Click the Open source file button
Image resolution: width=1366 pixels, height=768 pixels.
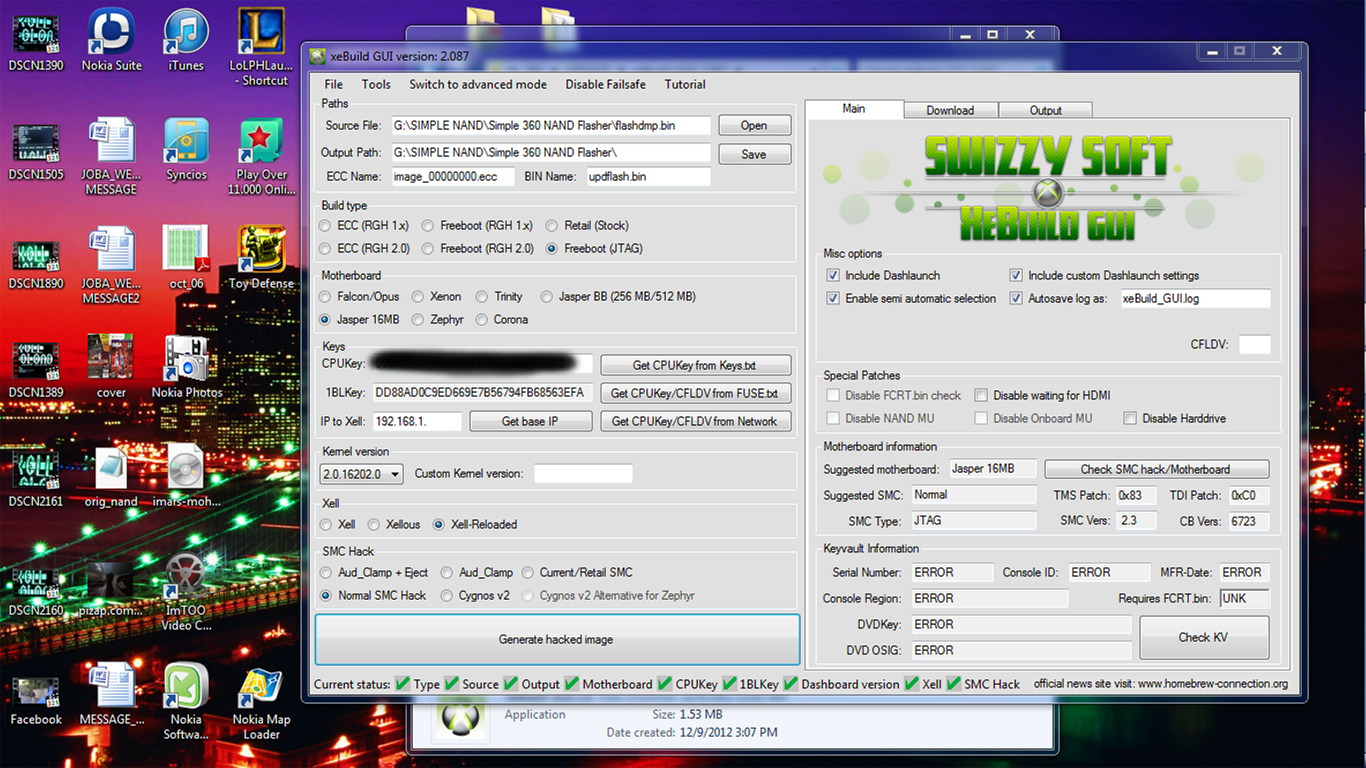click(754, 125)
